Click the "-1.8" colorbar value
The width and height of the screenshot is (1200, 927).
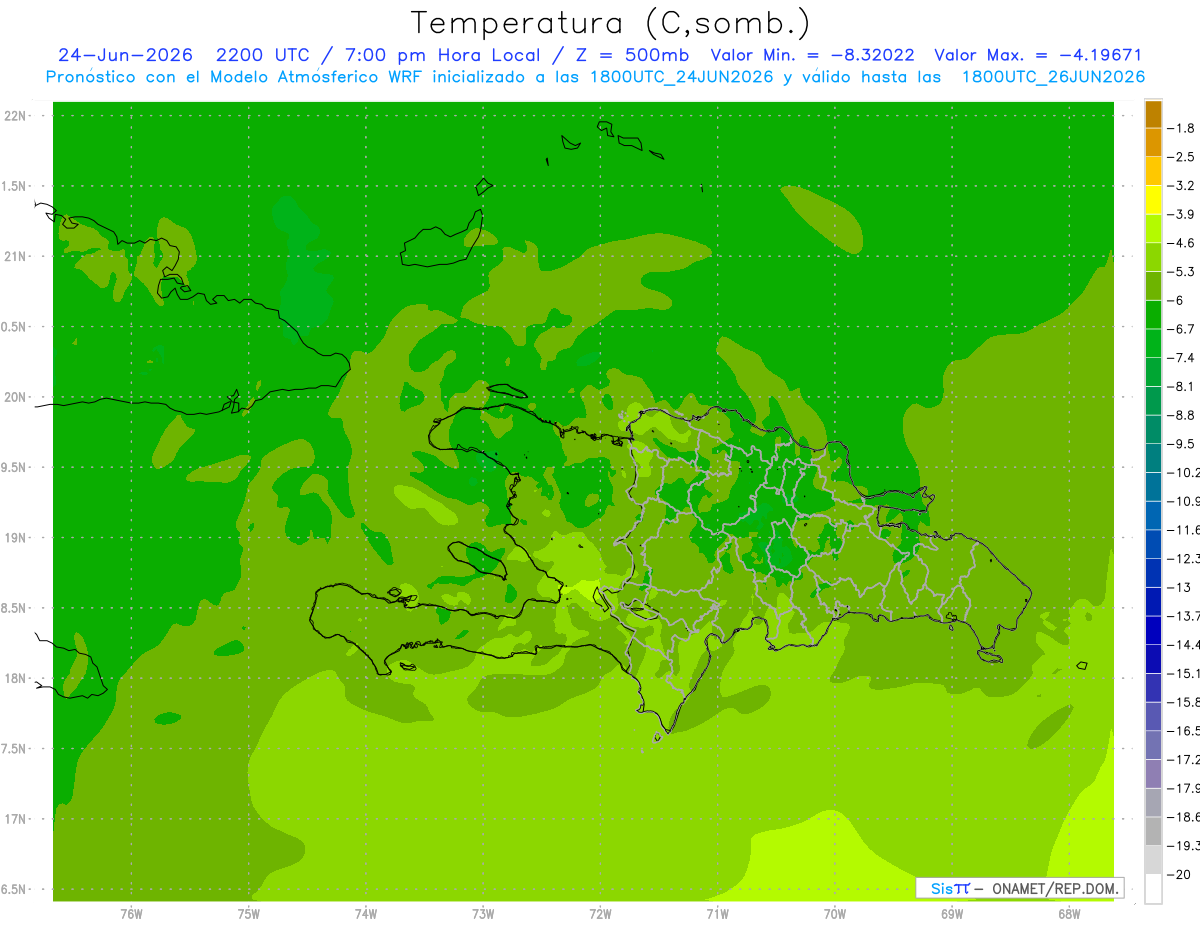[x=1181, y=128]
